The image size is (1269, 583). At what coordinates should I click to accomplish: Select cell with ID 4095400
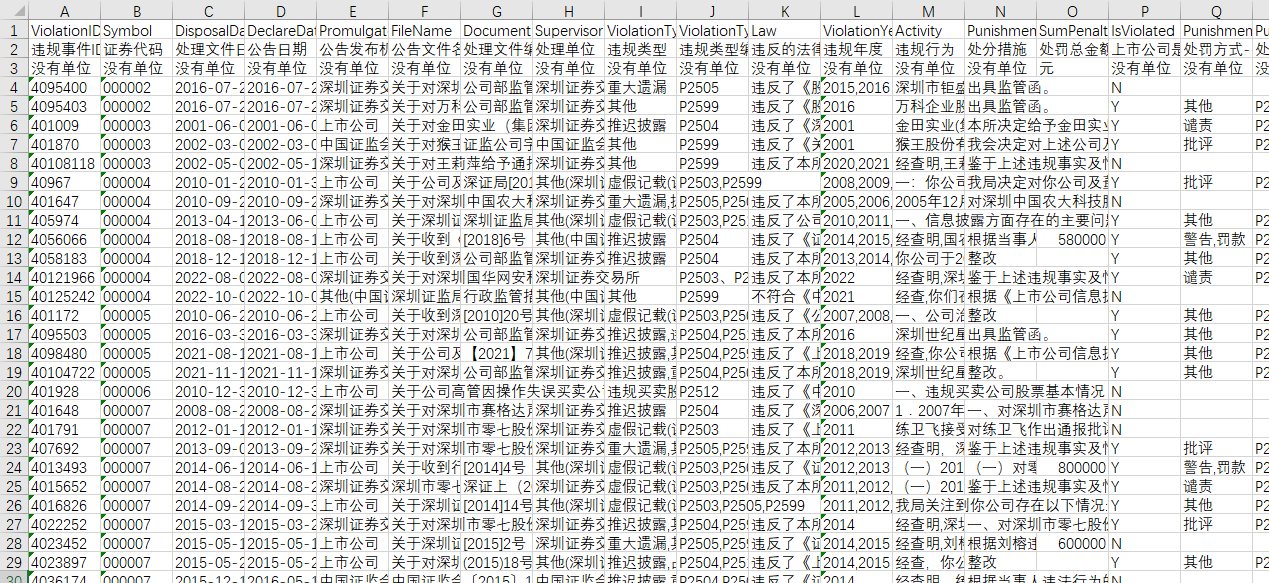[x=64, y=88]
